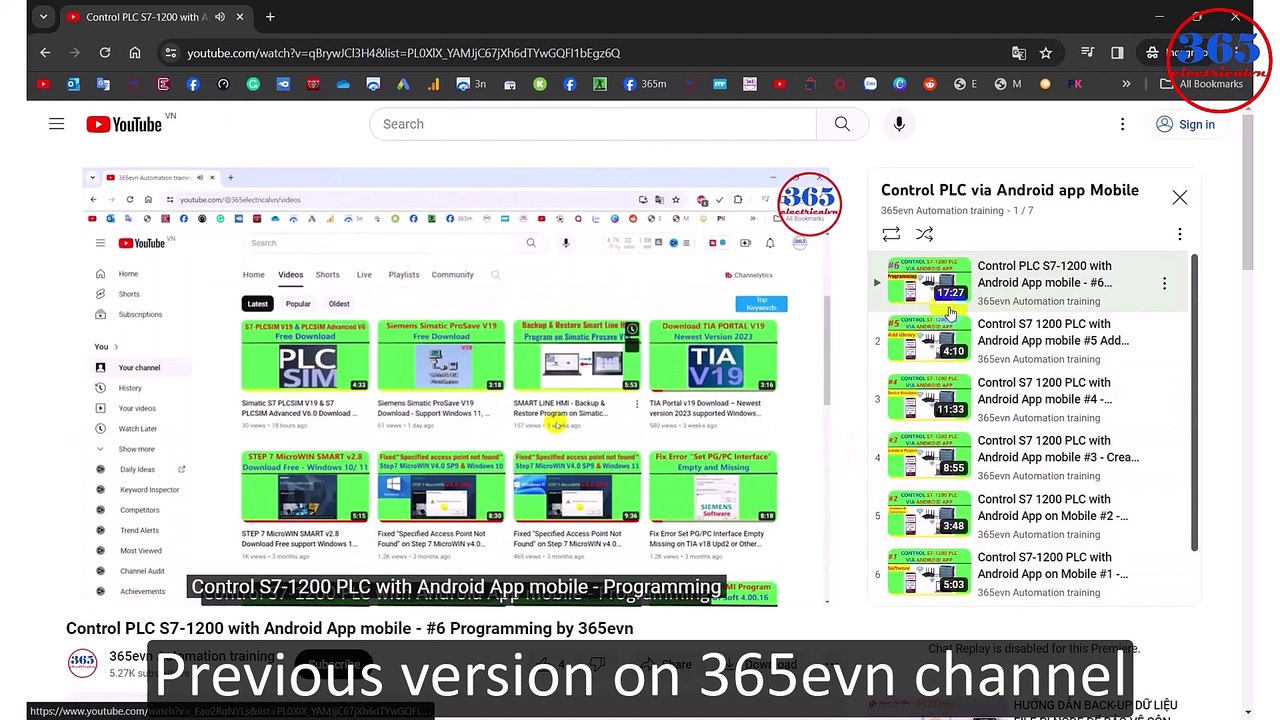Viewport: 1280px width, 720px height.
Task: Open playlist title 'Android App on Mobile #1 -...'
Action: 1052,566
